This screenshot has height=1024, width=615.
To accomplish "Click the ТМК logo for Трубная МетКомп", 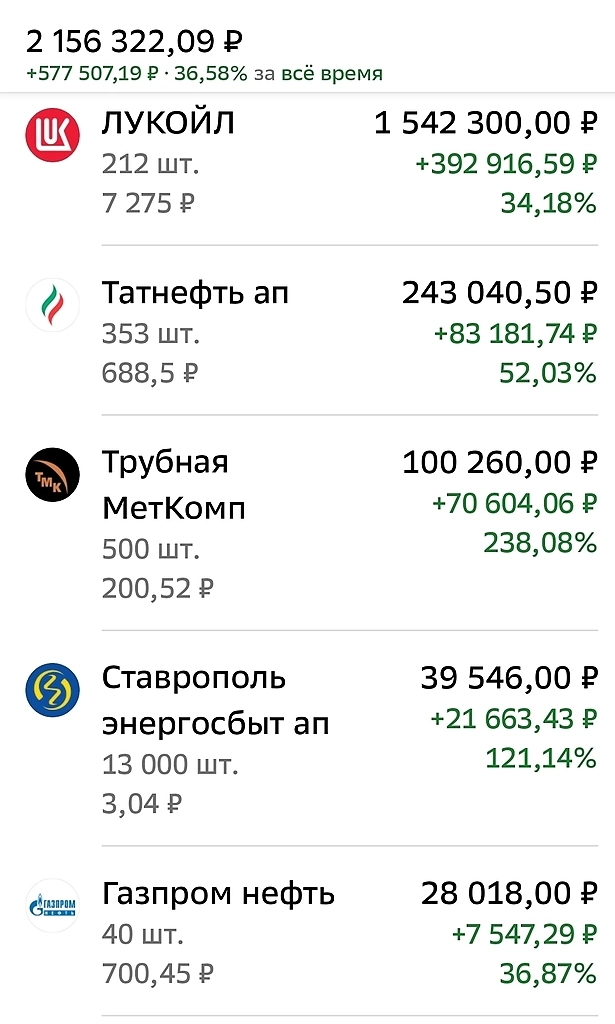I will coord(51,476).
